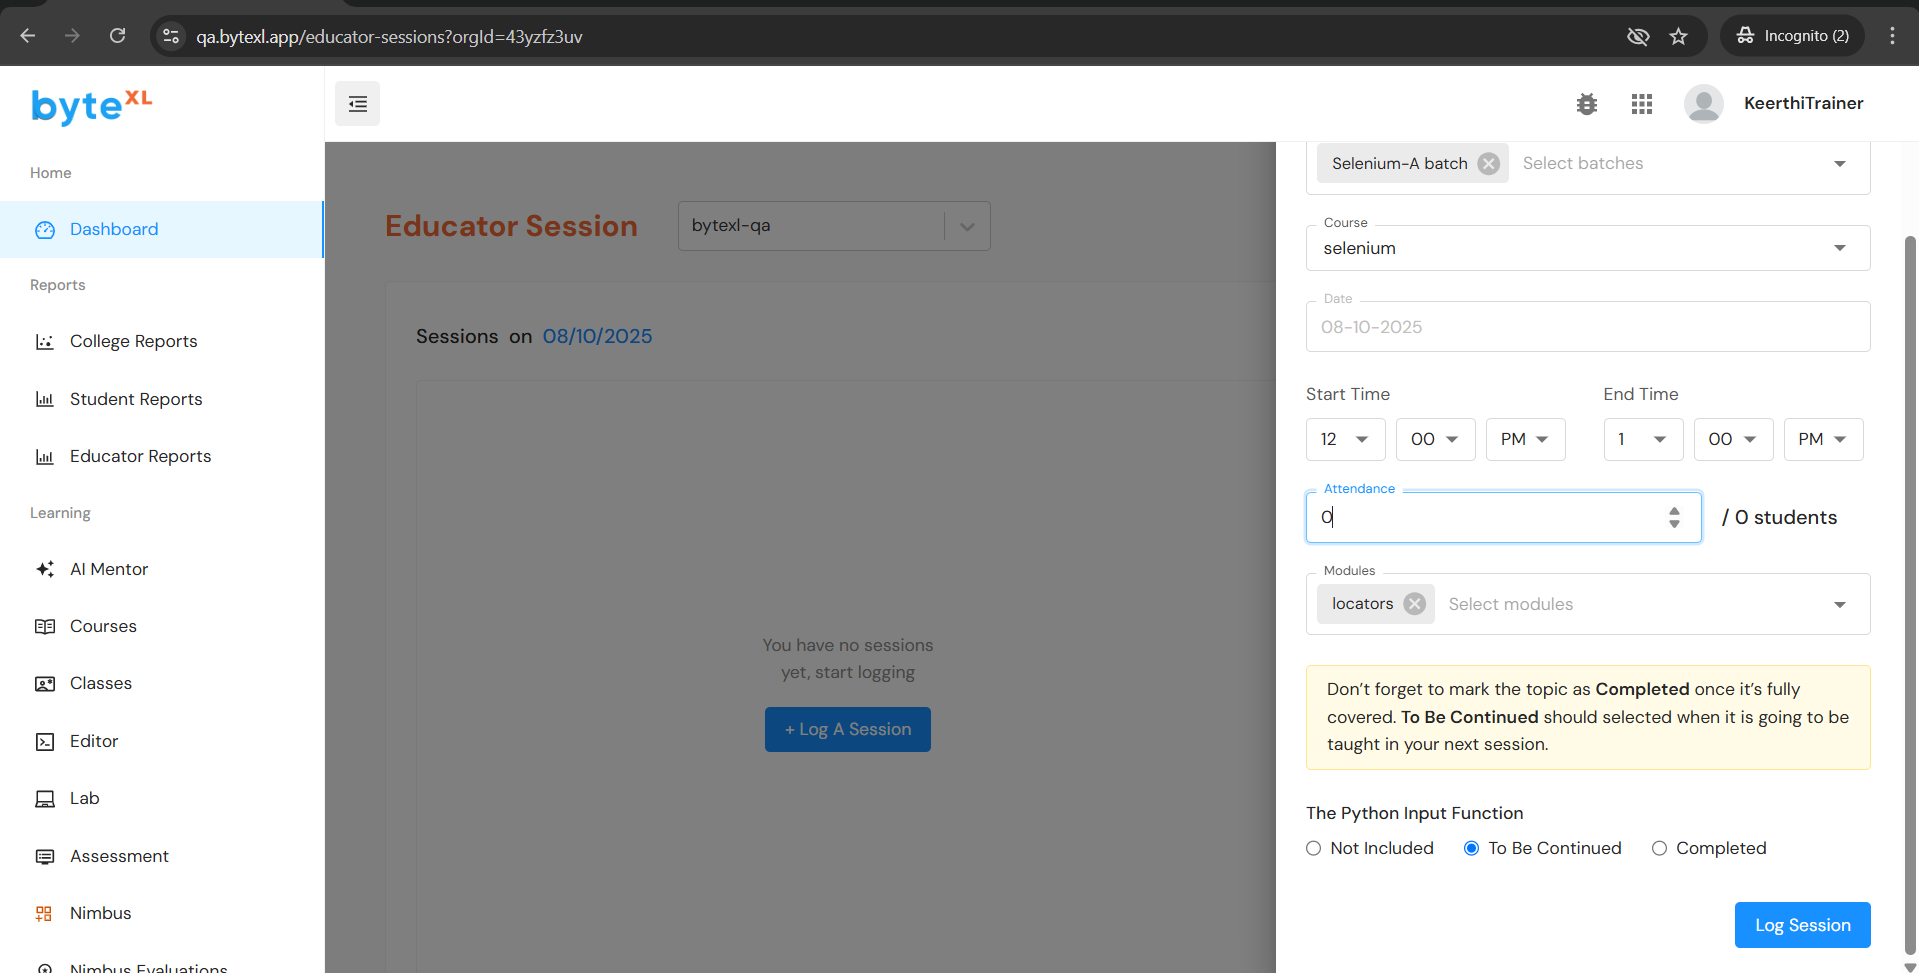Remove the locators module chip

tap(1414, 604)
